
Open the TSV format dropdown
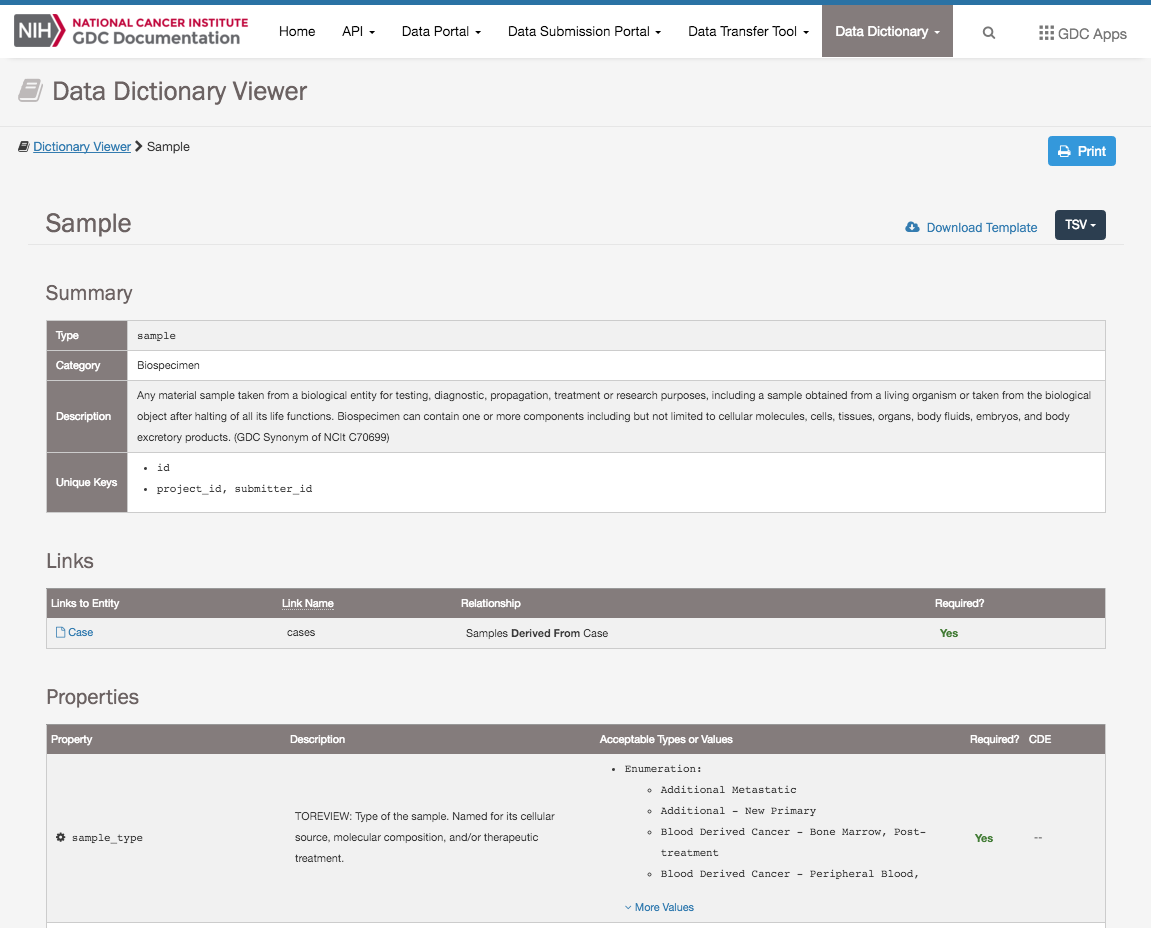pos(1080,225)
